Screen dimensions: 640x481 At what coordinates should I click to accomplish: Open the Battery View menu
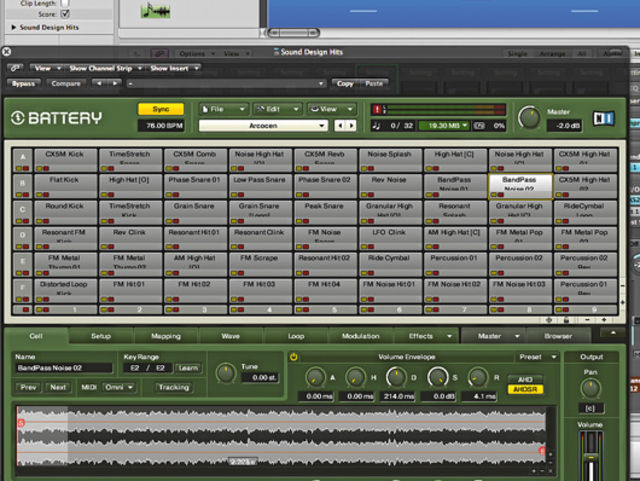331,109
